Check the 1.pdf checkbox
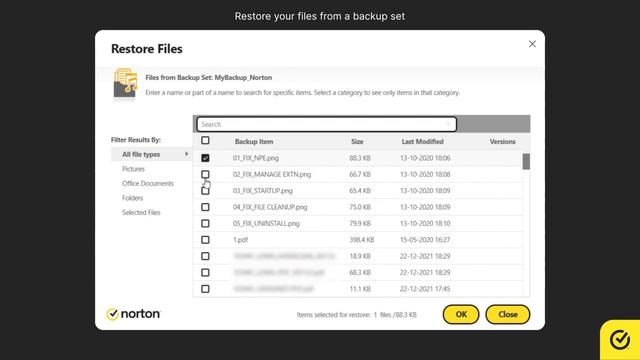This screenshot has height=360, width=640. coord(205,240)
